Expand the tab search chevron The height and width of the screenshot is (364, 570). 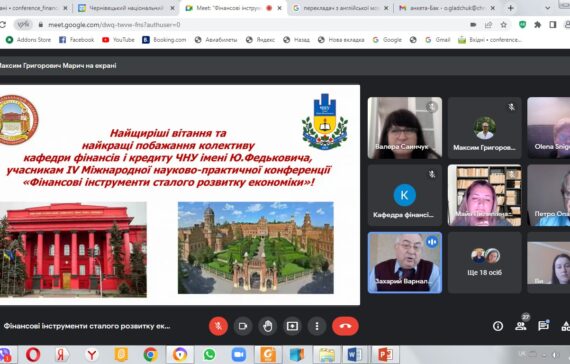(x=547, y=8)
